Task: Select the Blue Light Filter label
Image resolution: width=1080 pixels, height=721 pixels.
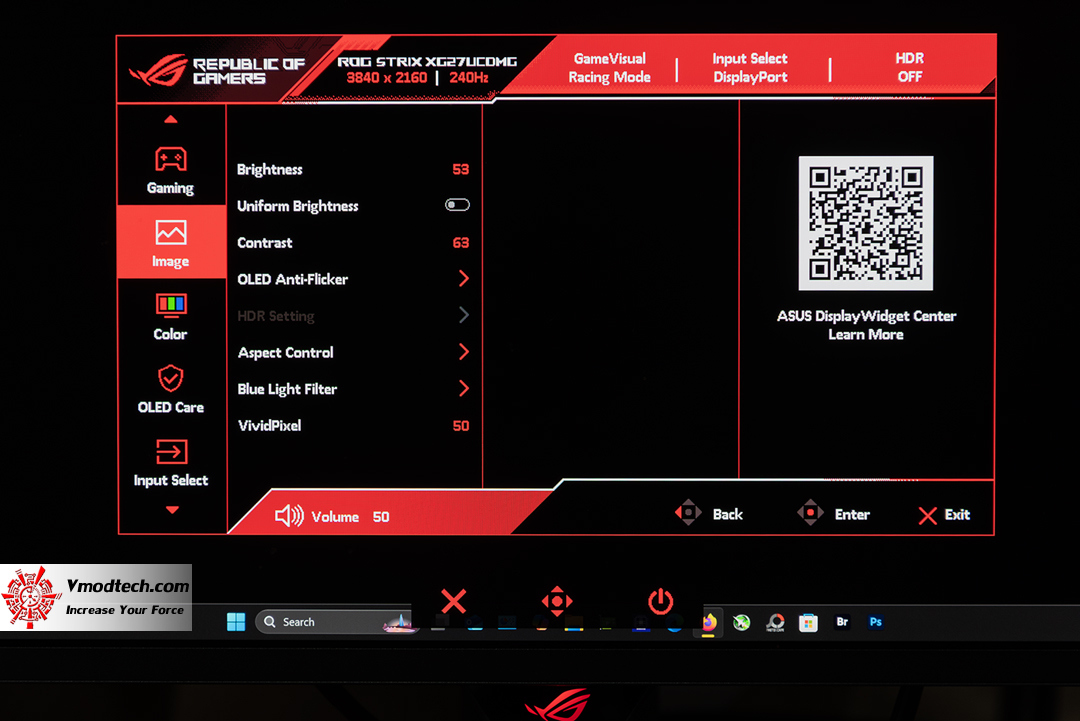Action: [x=287, y=389]
